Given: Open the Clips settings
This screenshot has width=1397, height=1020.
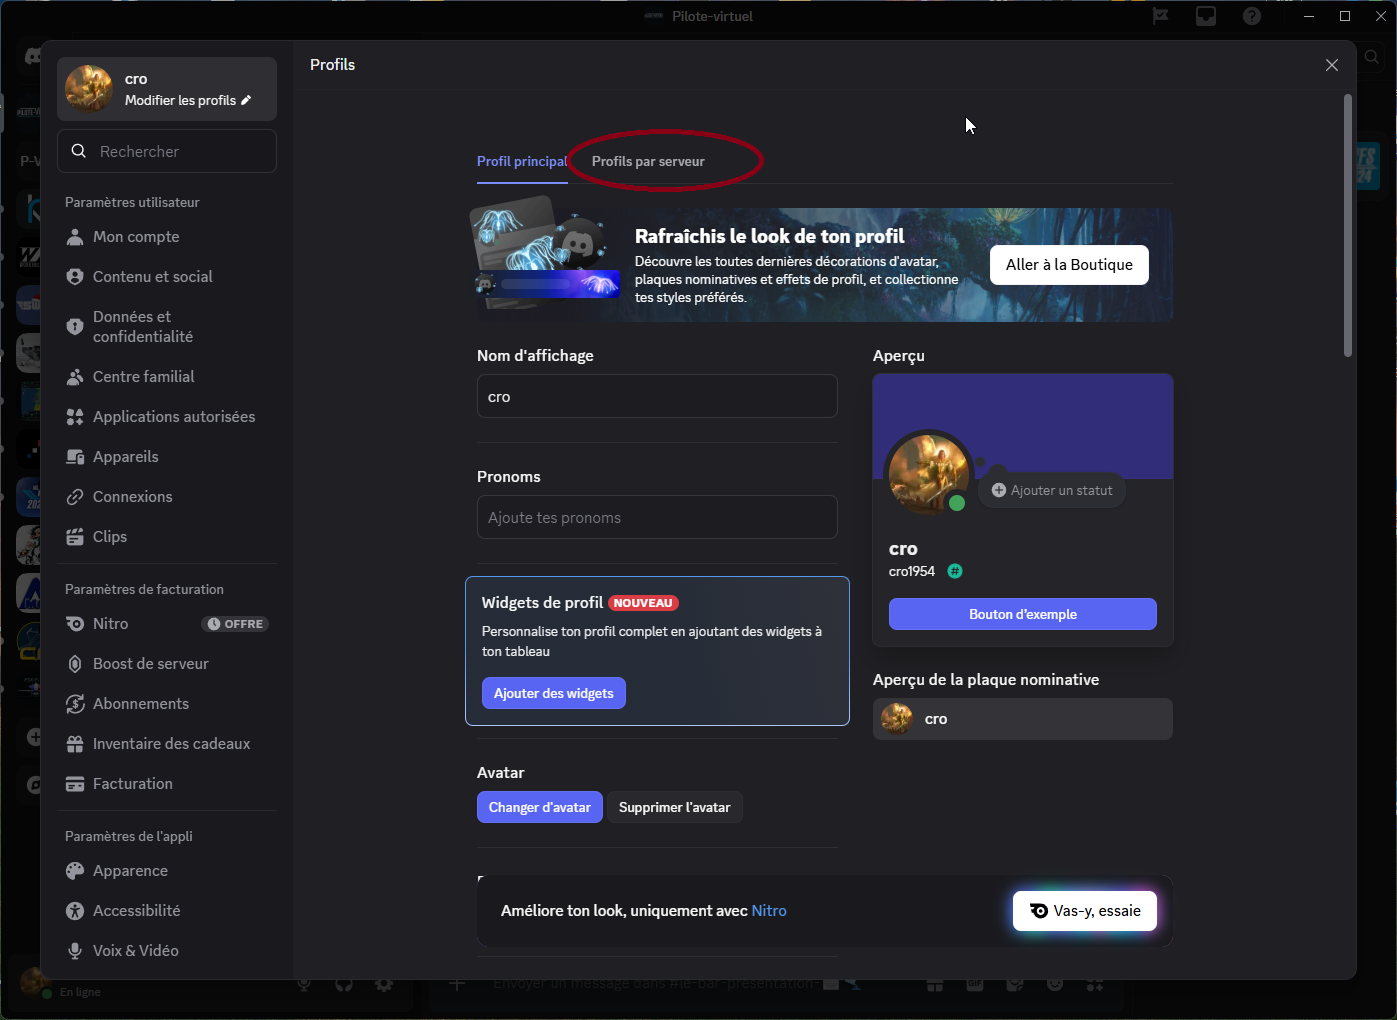Looking at the screenshot, I should [x=109, y=537].
